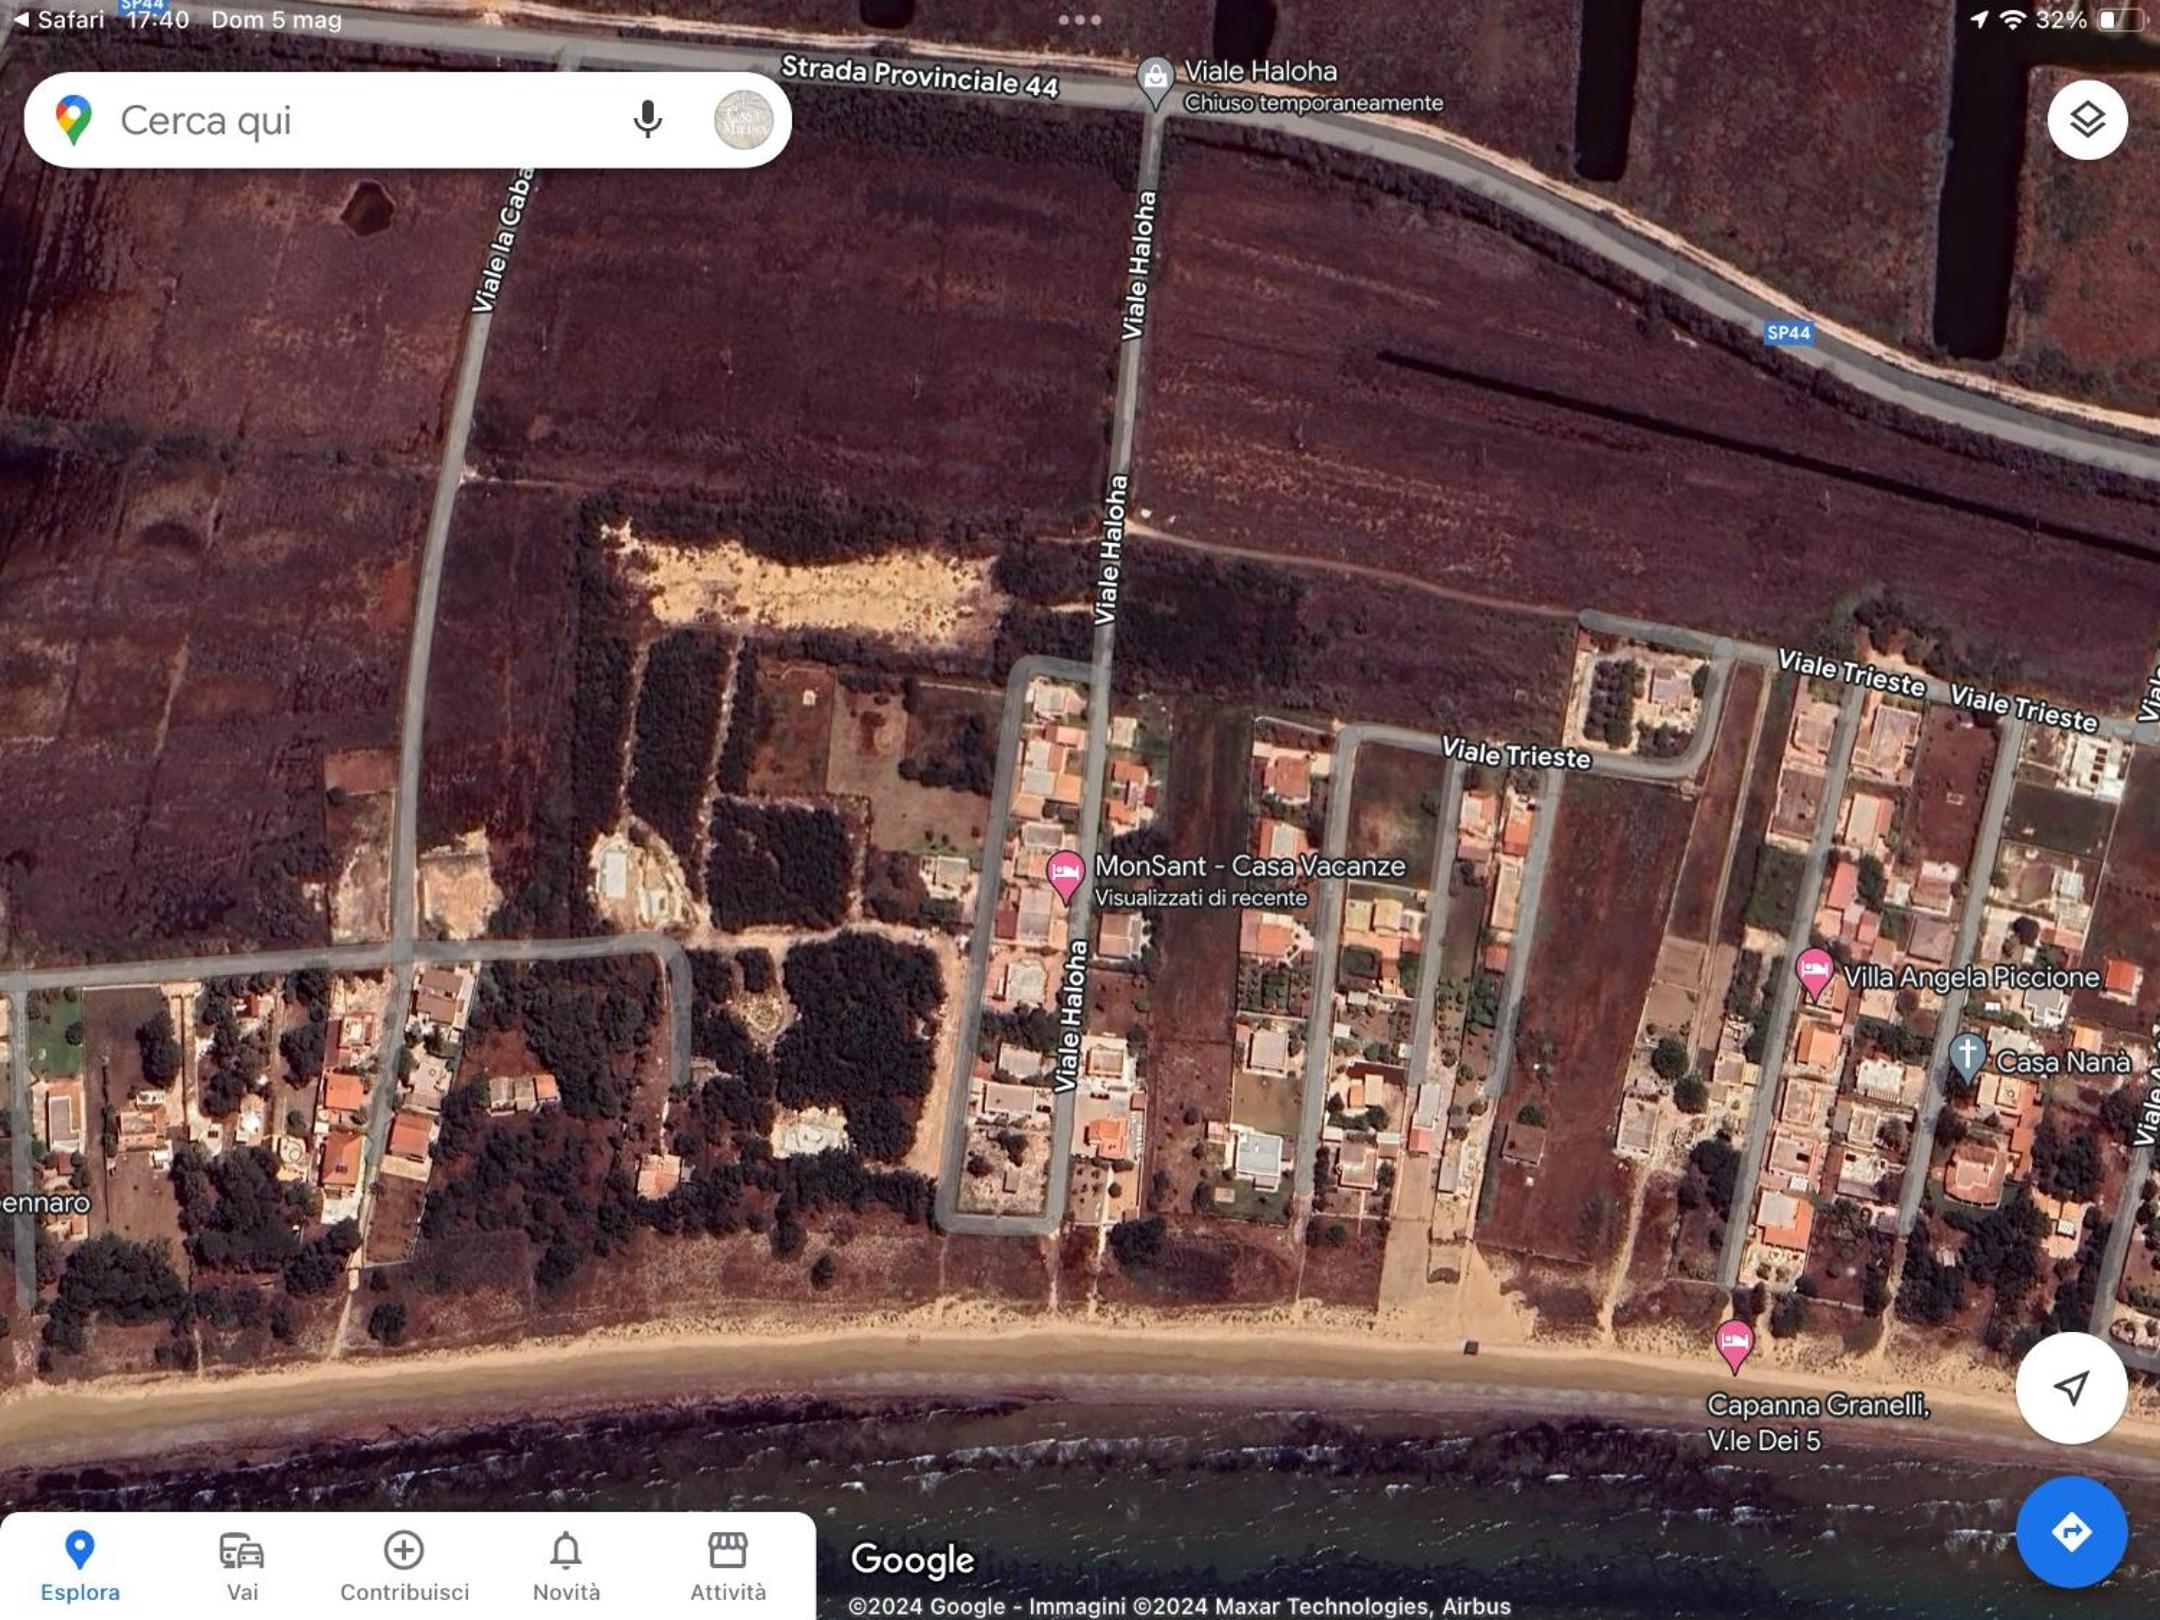Switch to the Vai tab

tap(242, 1566)
